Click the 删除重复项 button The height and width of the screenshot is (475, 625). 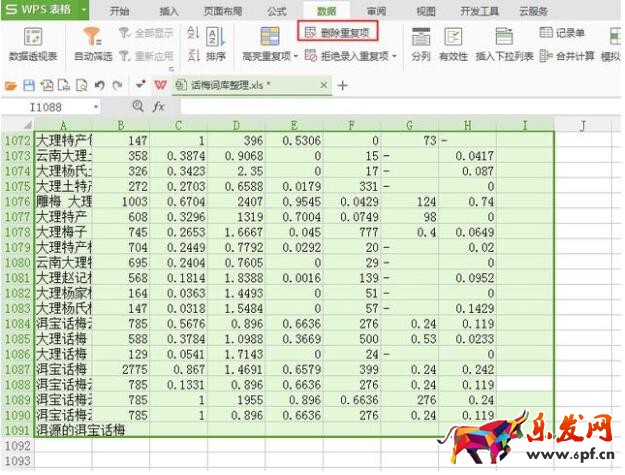tap(340, 32)
